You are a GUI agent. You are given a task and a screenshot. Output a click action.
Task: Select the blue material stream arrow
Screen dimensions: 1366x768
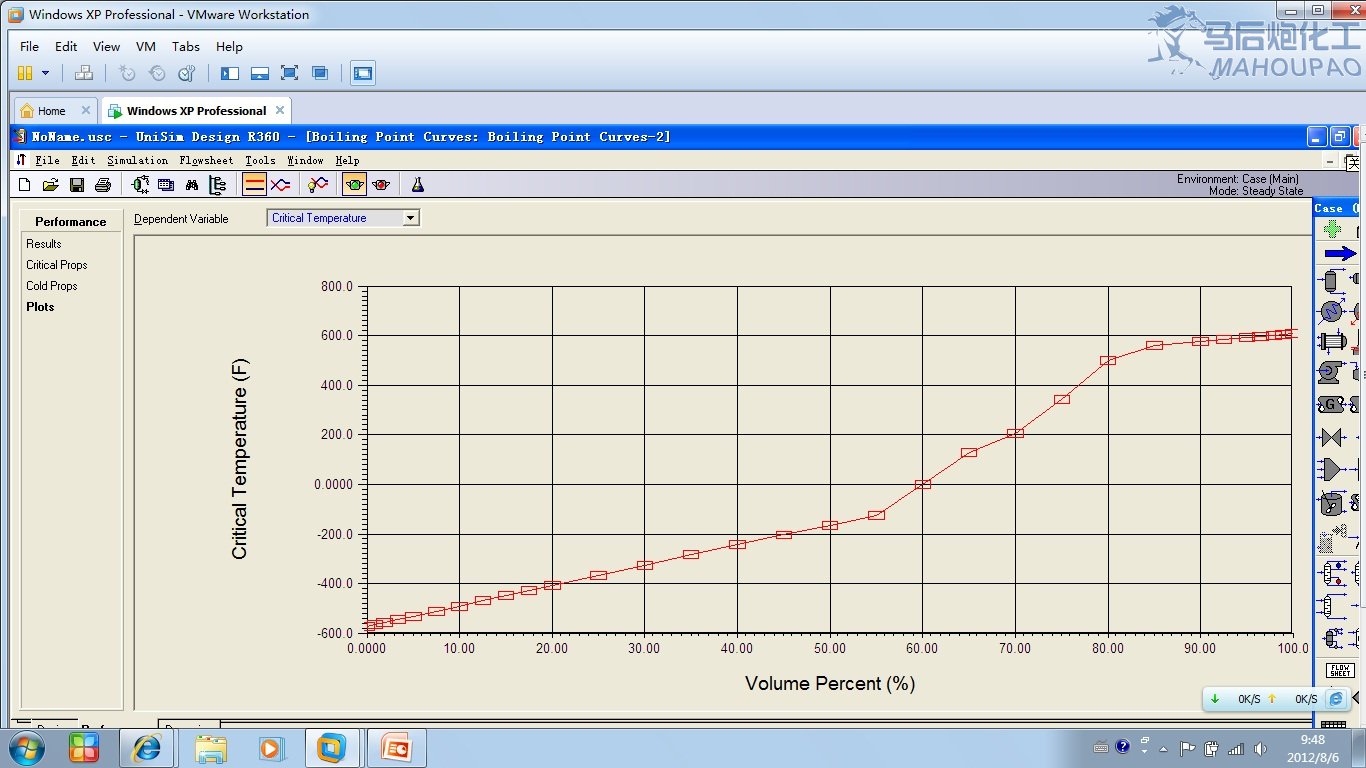(x=1340, y=254)
